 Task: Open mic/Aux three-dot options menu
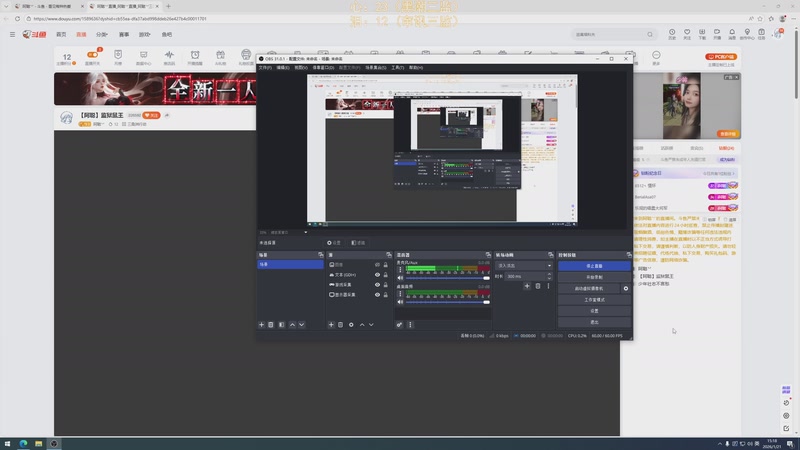(x=400, y=269)
